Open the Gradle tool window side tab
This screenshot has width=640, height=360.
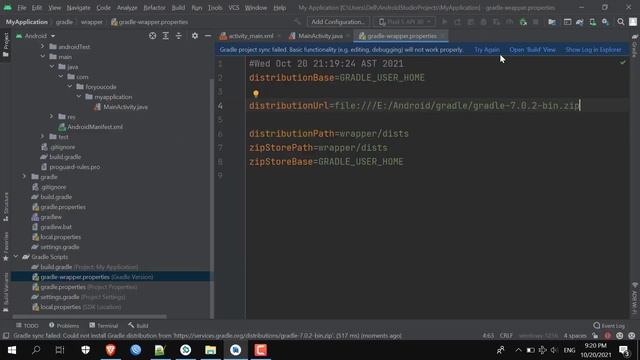point(635,45)
